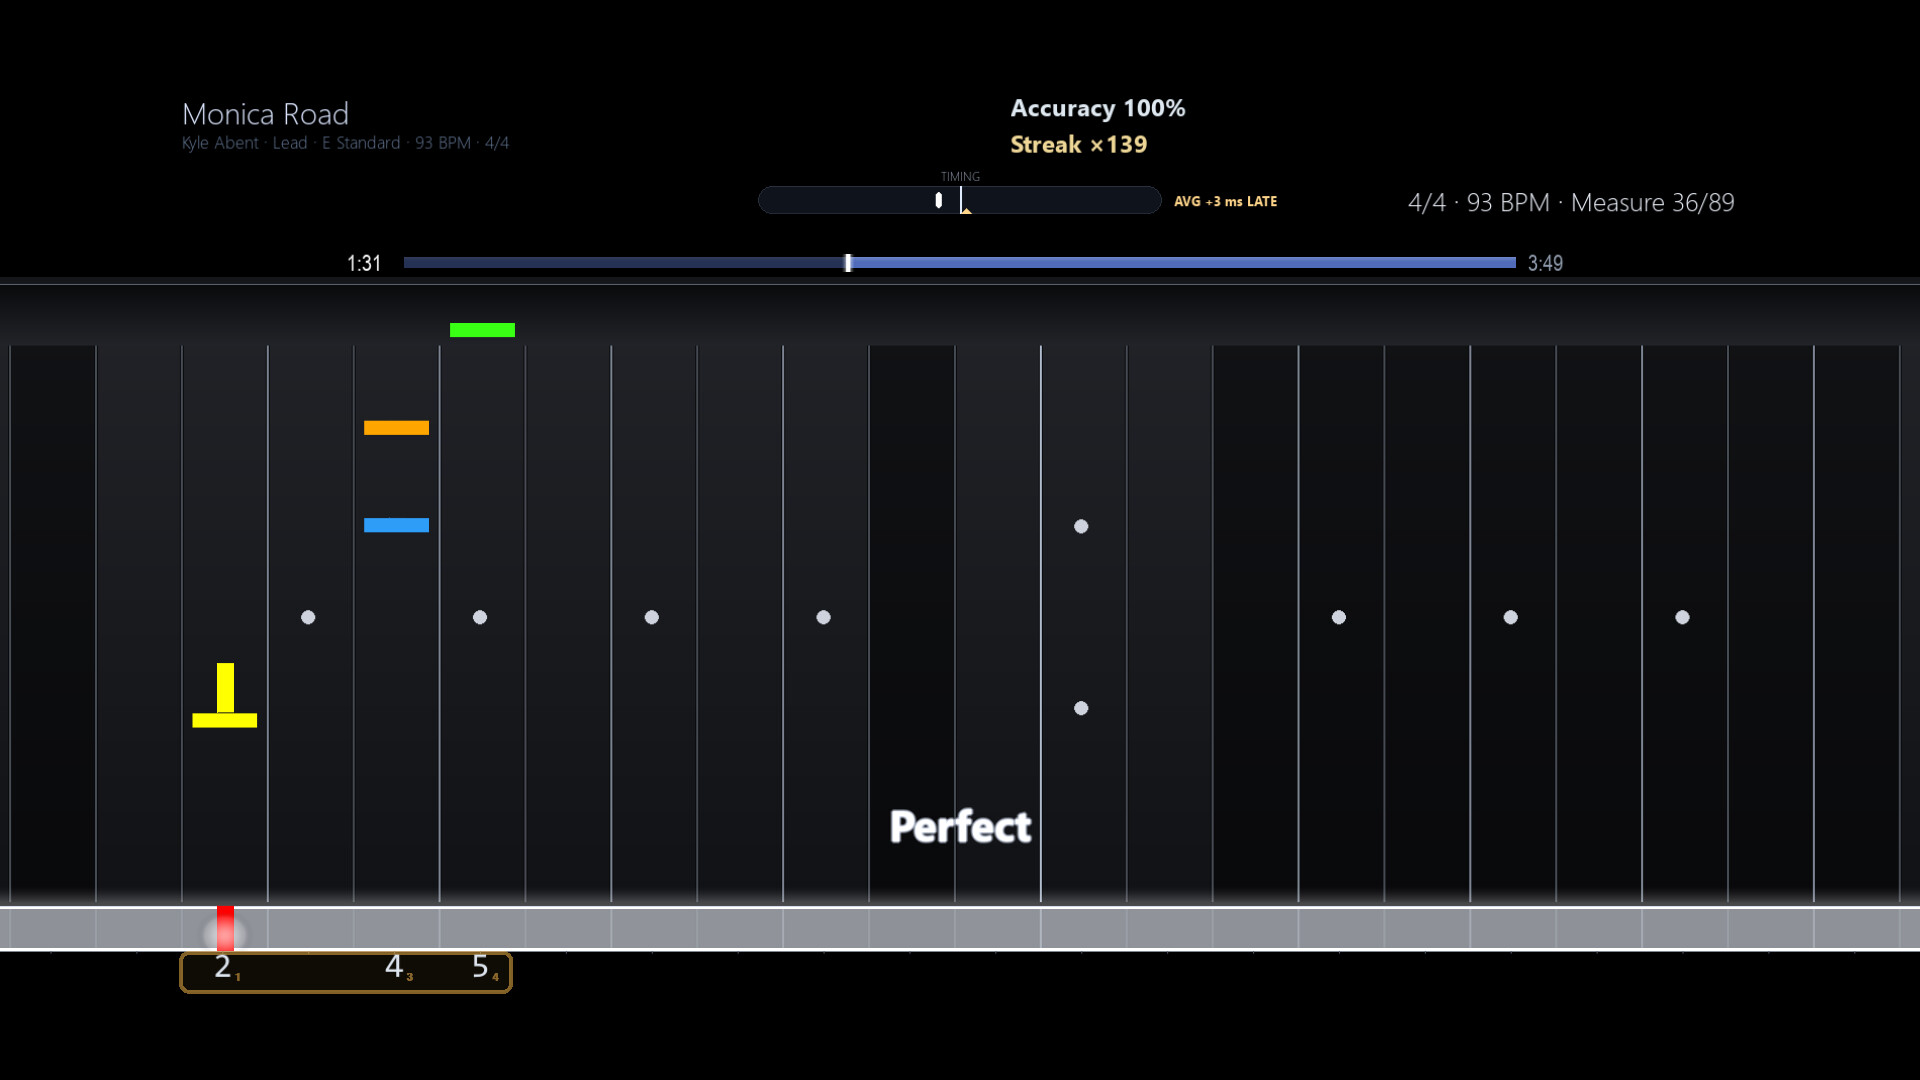Click the red string hit indicator

[226, 928]
